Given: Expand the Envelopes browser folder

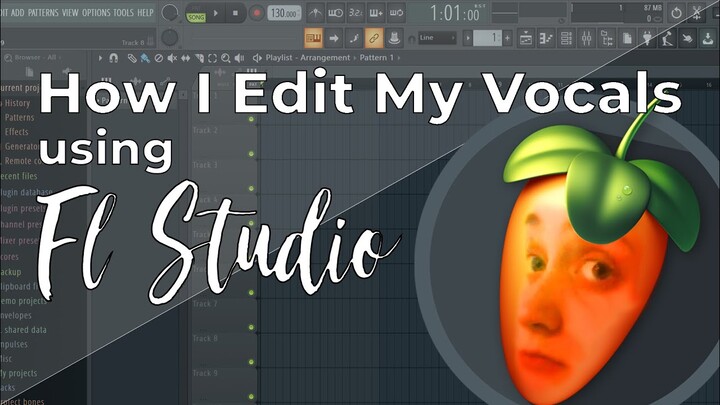Looking at the screenshot, I should point(16,315).
